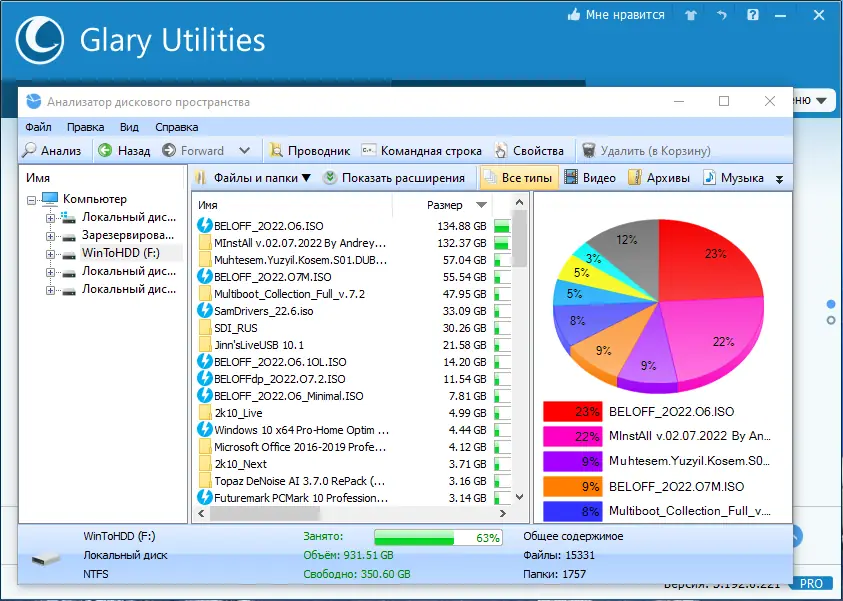Click the Futuremark PCMark 10 file icon
843x601 pixels.
coord(204,497)
